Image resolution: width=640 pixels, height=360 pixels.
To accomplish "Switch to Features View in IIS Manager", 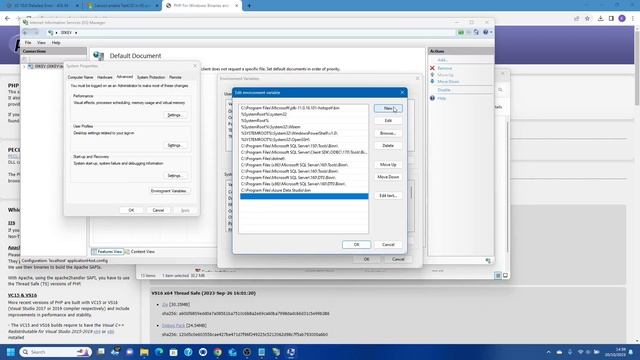I will pyautogui.click(x=107, y=252).
